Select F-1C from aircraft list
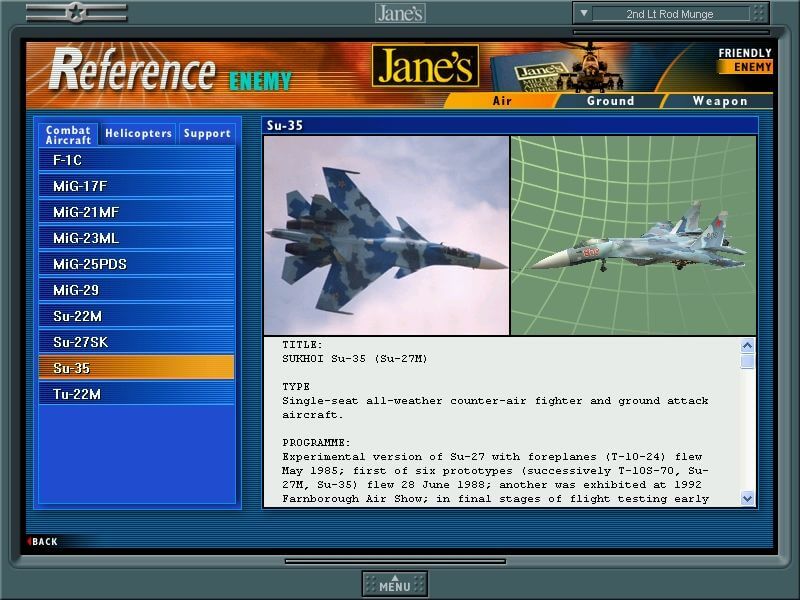Viewport: 800px width, 600px height. click(137, 160)
